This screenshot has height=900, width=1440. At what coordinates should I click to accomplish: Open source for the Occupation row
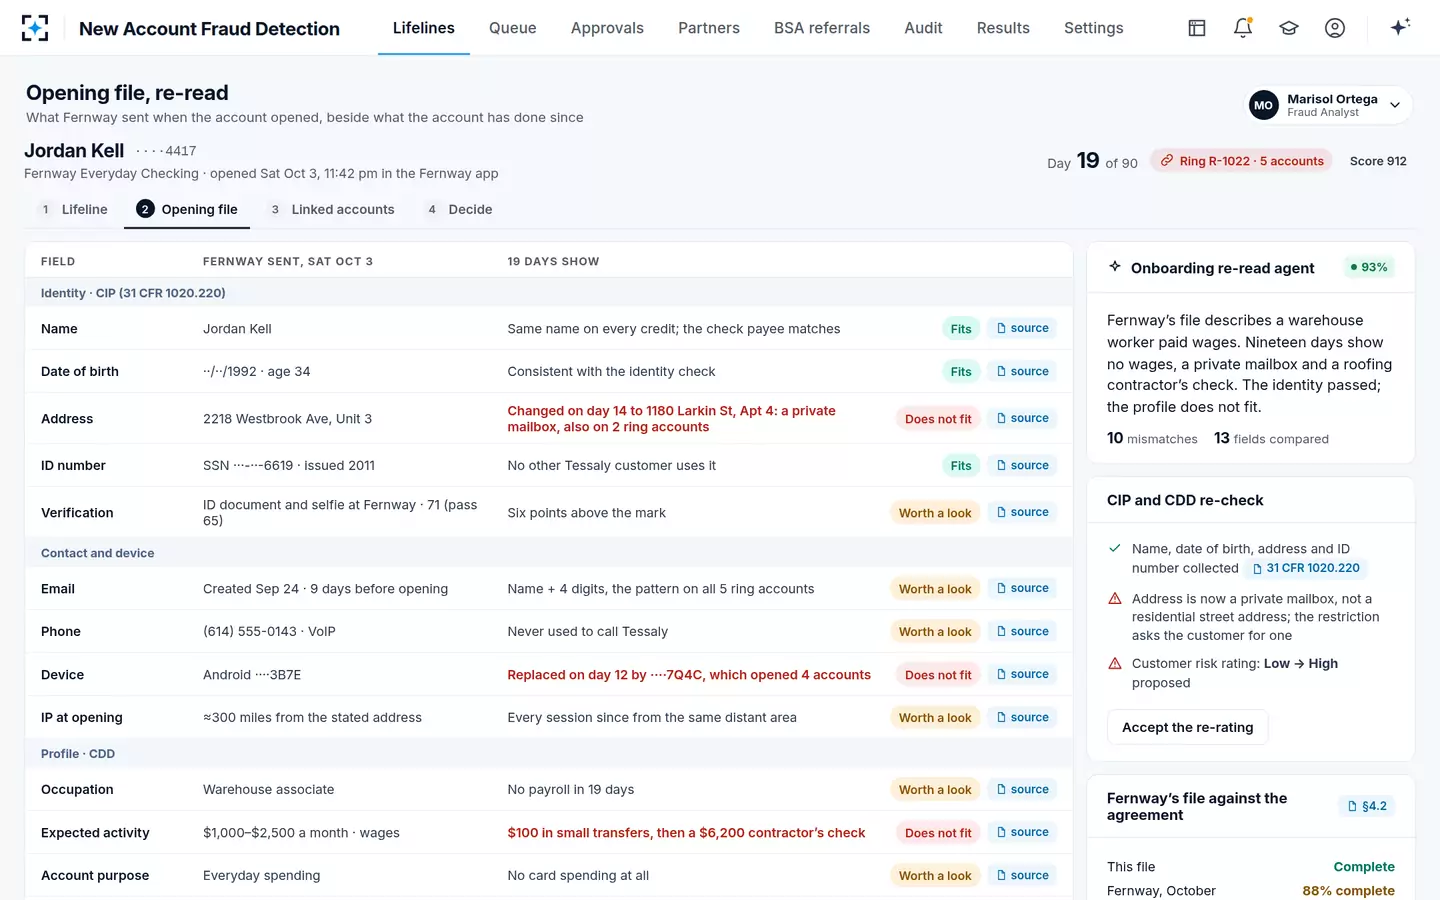(1022, 789)
